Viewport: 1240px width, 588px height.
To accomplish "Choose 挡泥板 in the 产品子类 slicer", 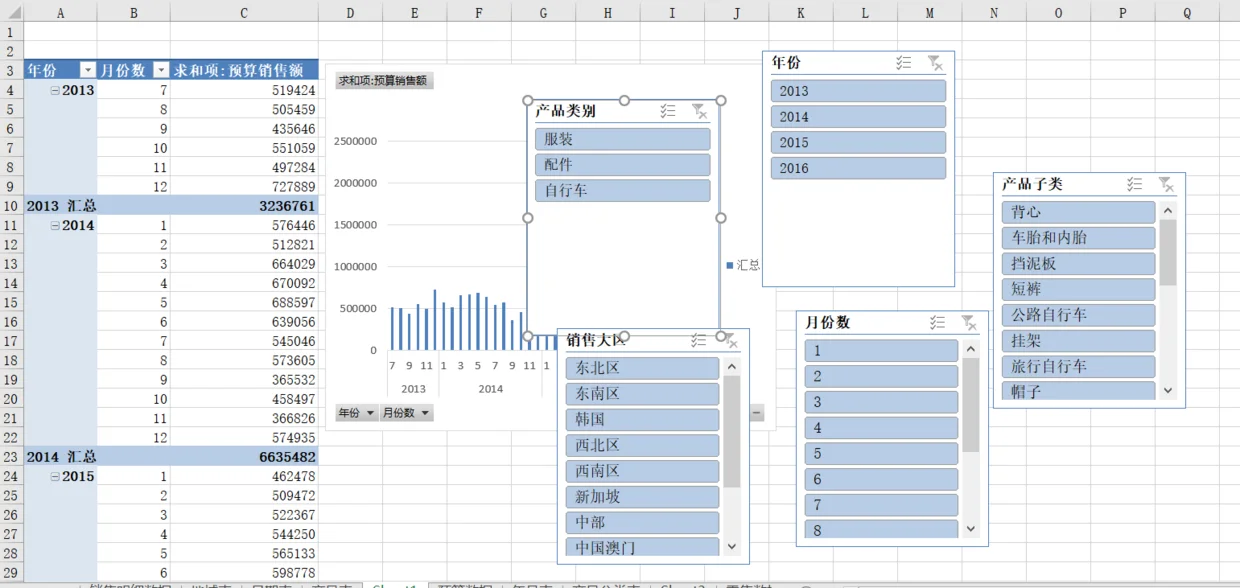I will click(1078, 264).
